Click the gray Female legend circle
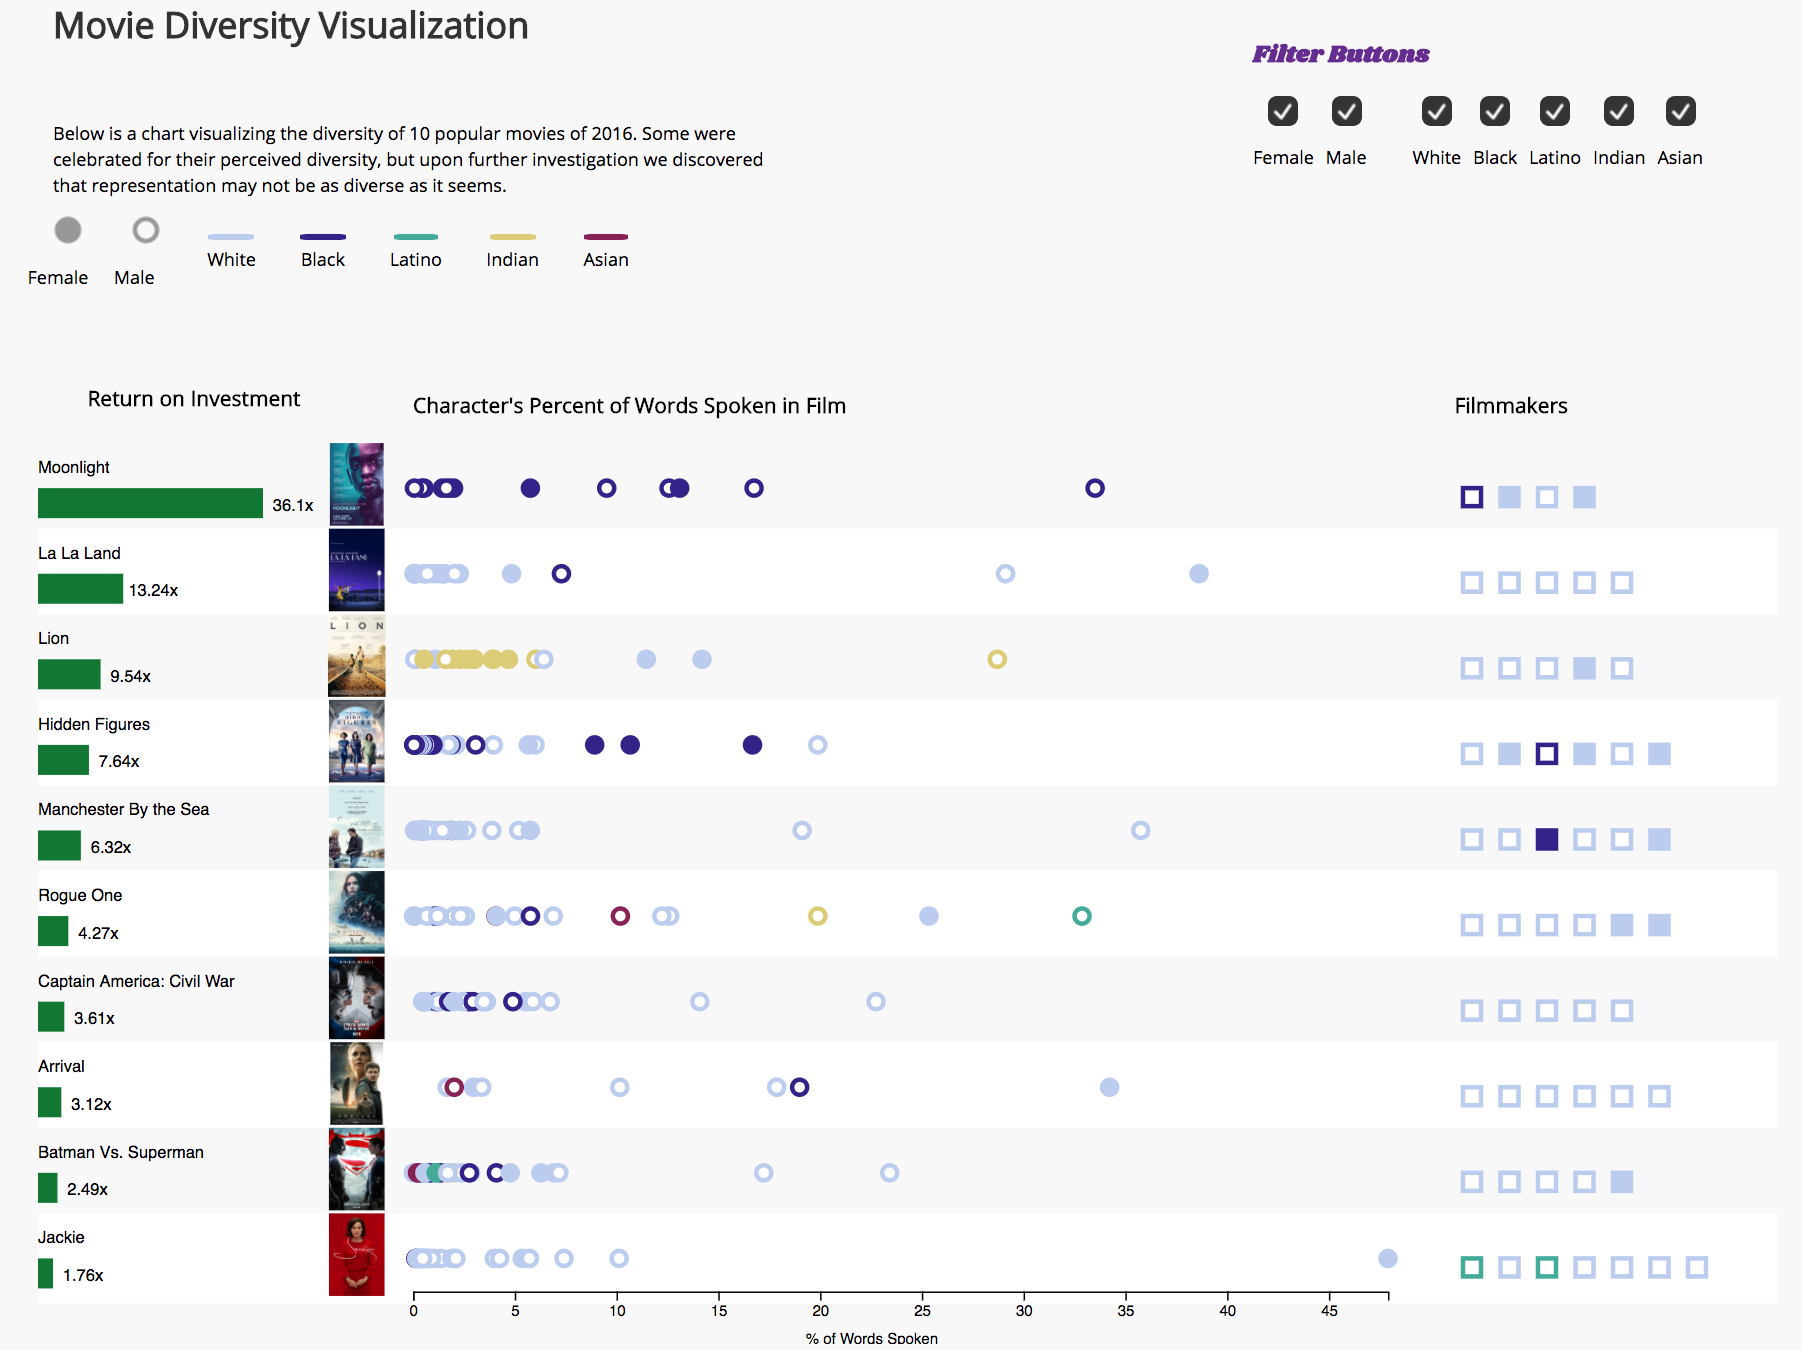 click(x=68, y=230)
